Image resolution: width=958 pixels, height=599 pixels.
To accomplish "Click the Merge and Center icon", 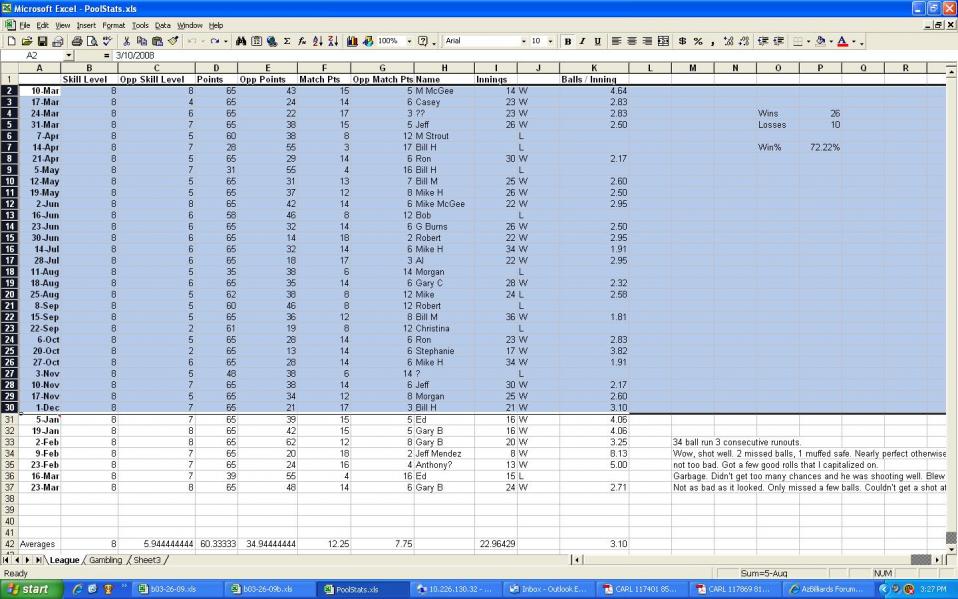I will [662, 41].
